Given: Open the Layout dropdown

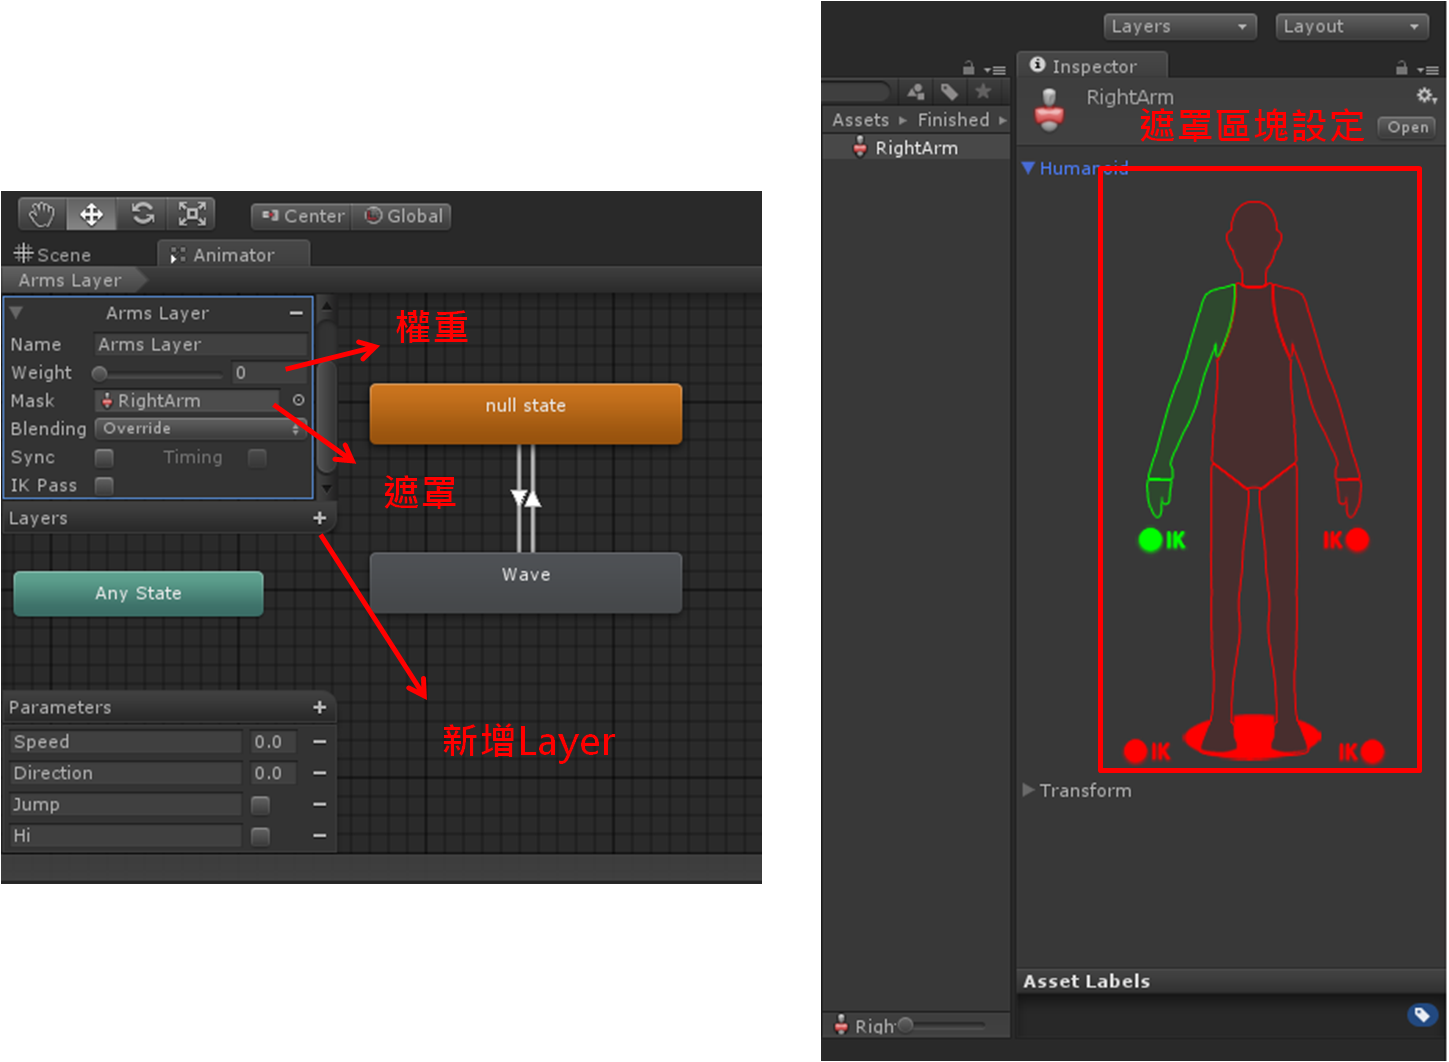Looking at the screenshot, I should [x=1351, y=26].
